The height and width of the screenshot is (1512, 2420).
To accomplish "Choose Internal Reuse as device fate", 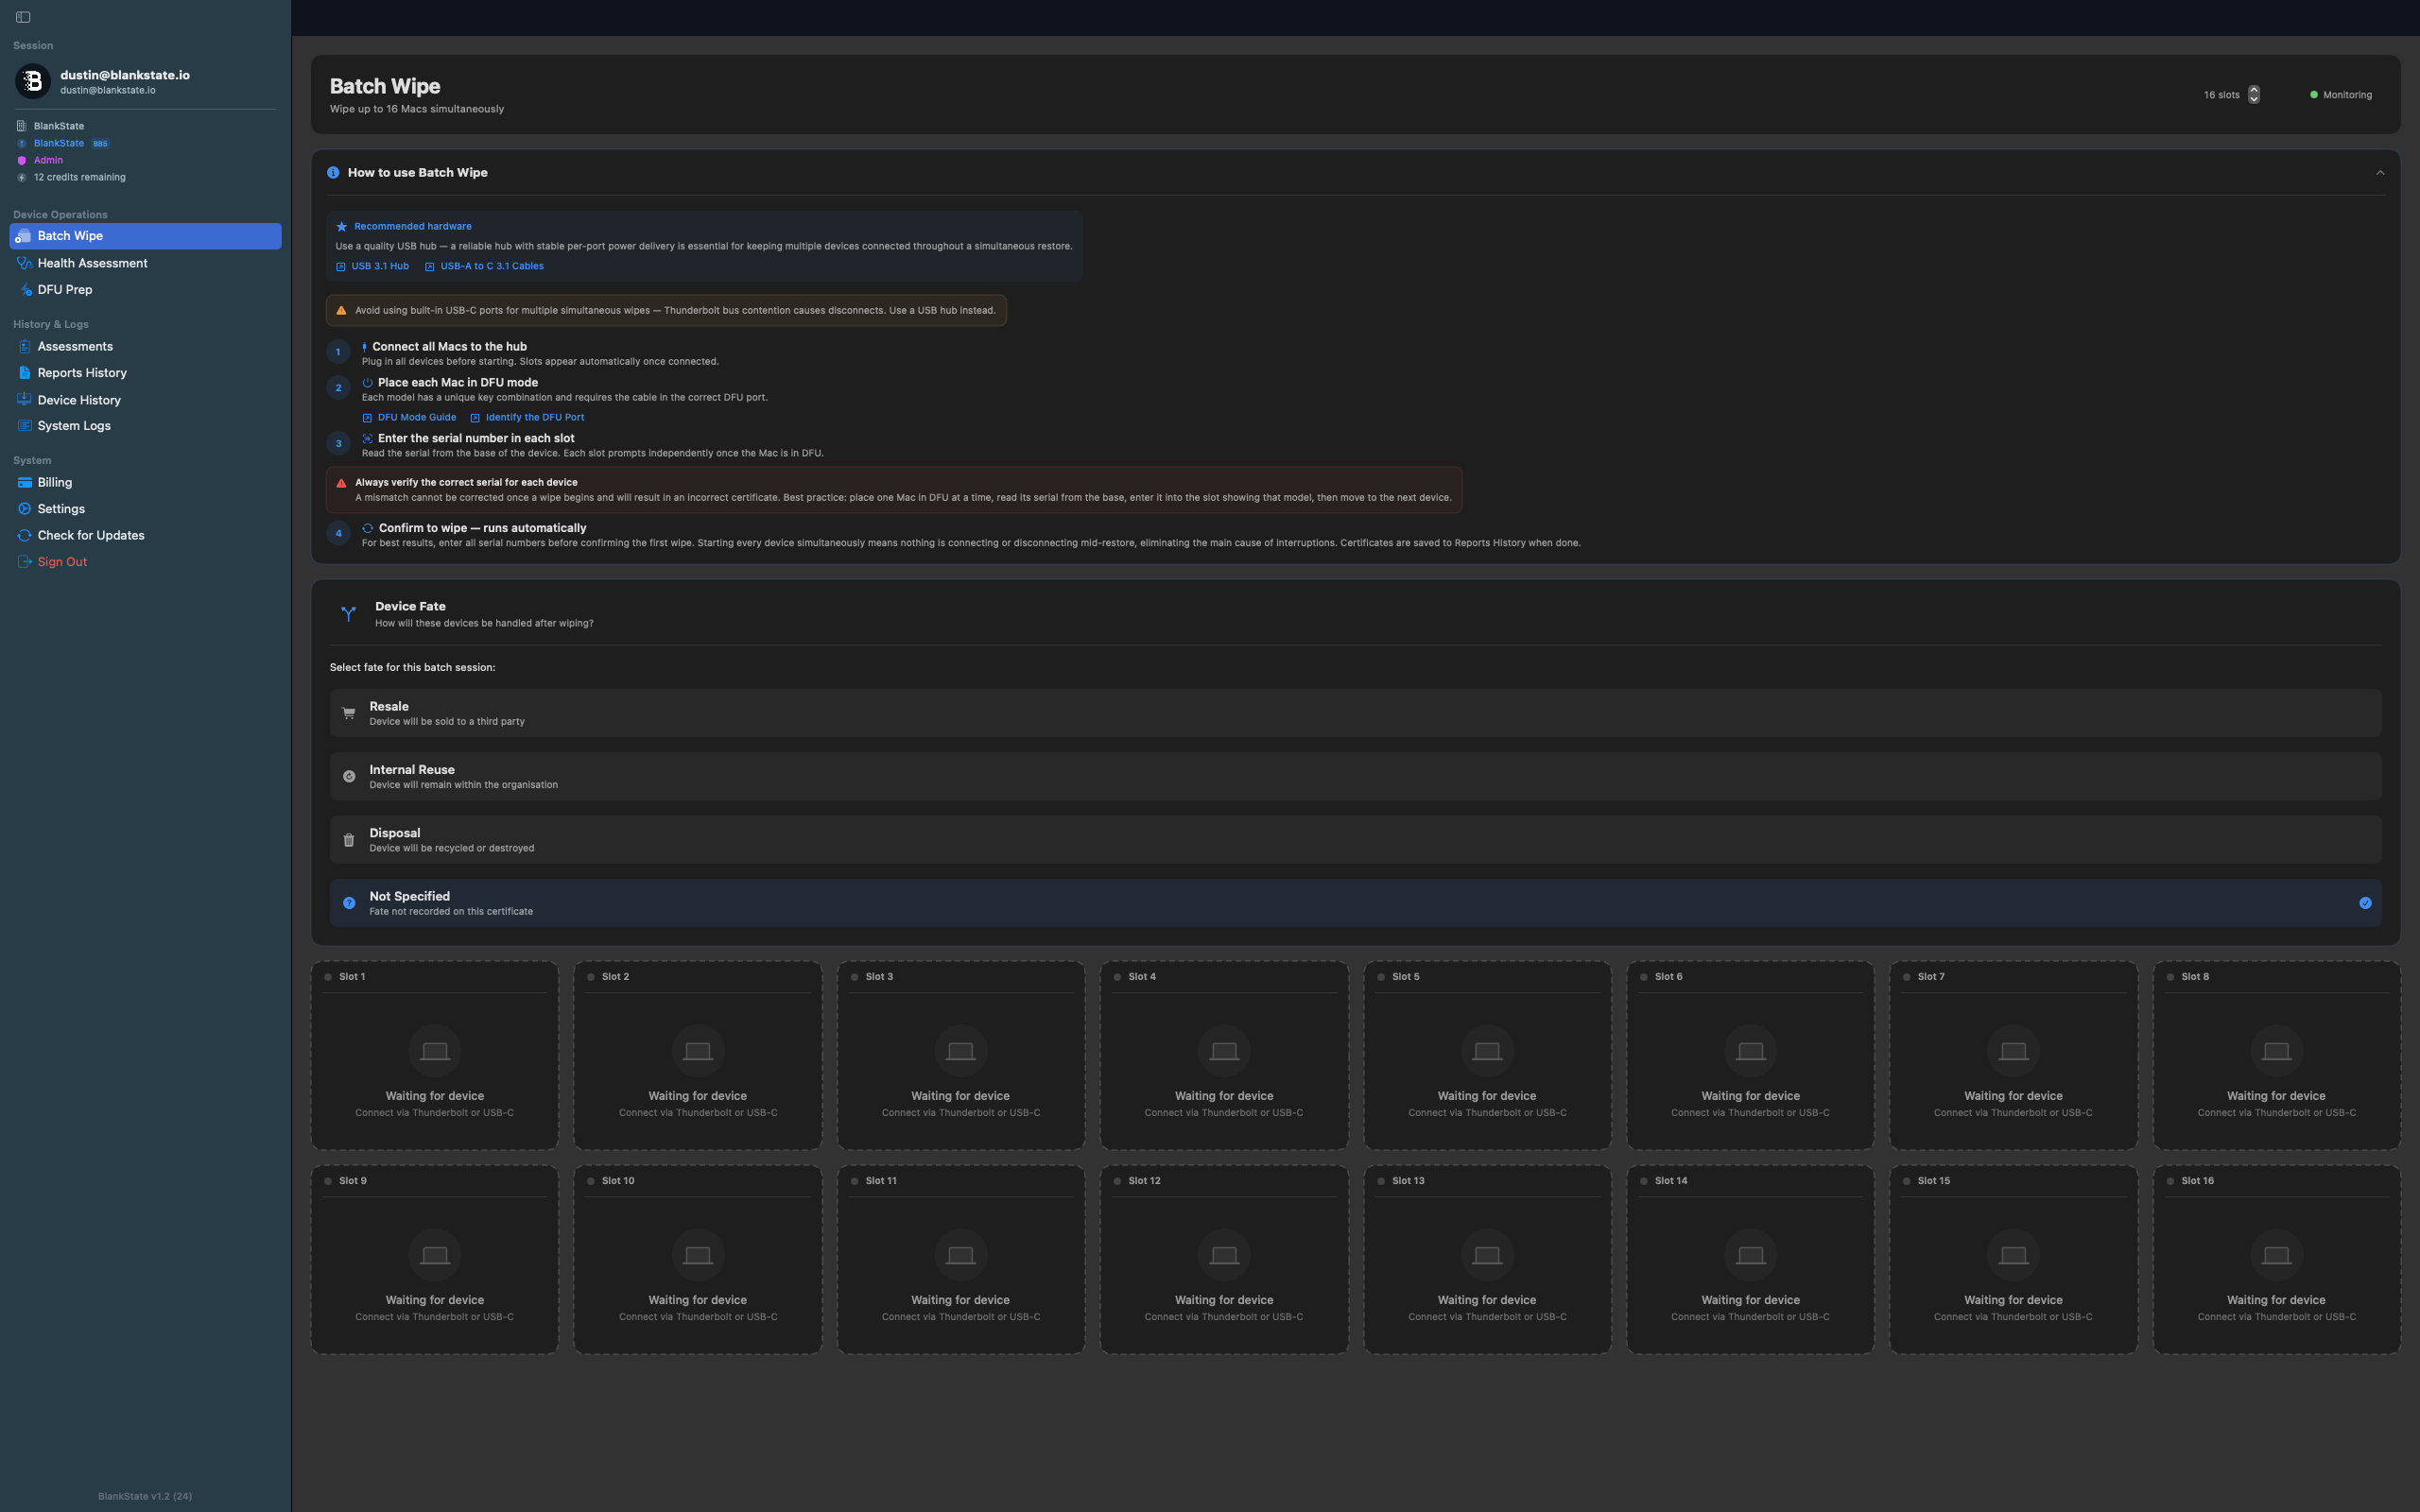I will tap(1354, 776).
